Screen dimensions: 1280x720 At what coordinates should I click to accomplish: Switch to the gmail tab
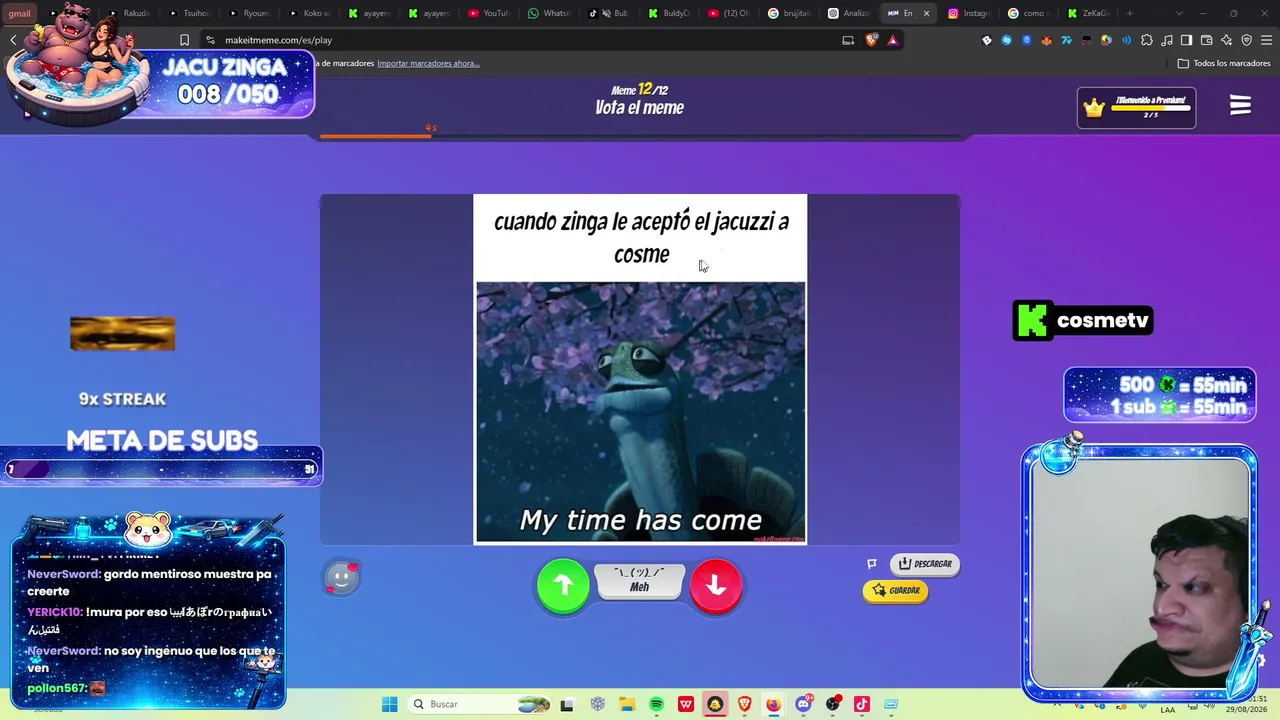click(x=20, y=13)
